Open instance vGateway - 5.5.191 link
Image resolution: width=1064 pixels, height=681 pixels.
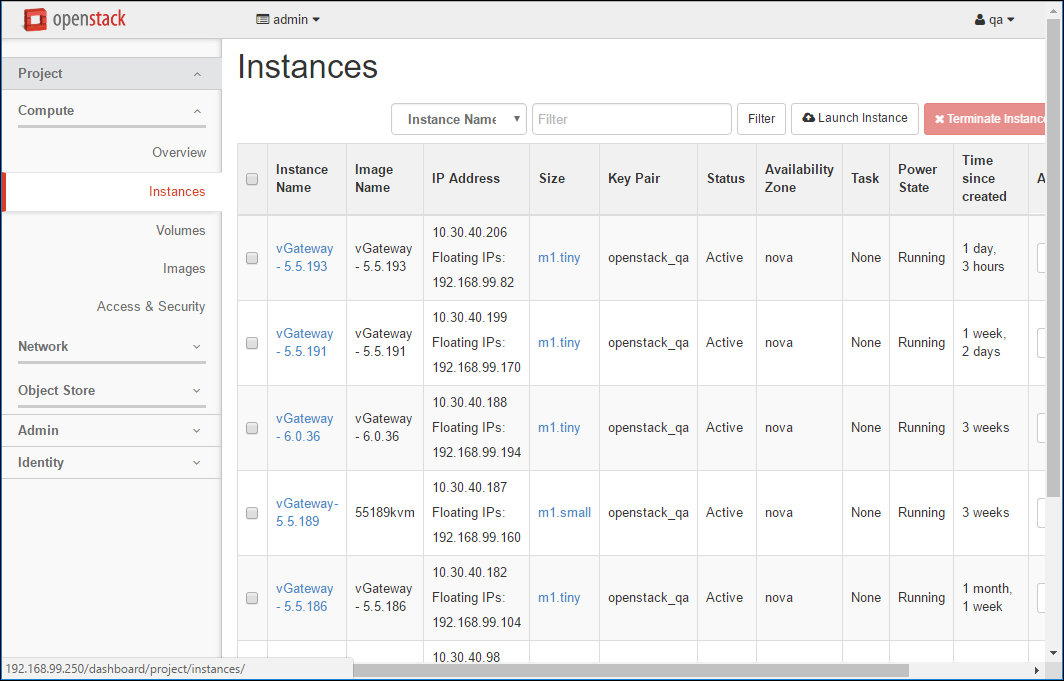305,343
